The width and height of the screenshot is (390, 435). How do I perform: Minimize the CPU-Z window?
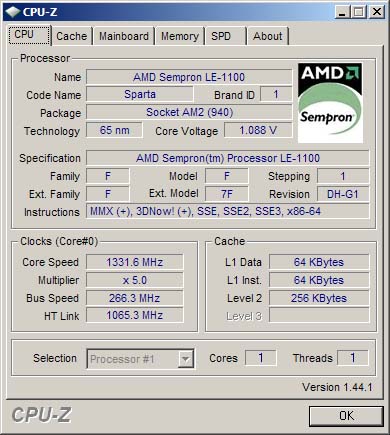coord(342,12)
